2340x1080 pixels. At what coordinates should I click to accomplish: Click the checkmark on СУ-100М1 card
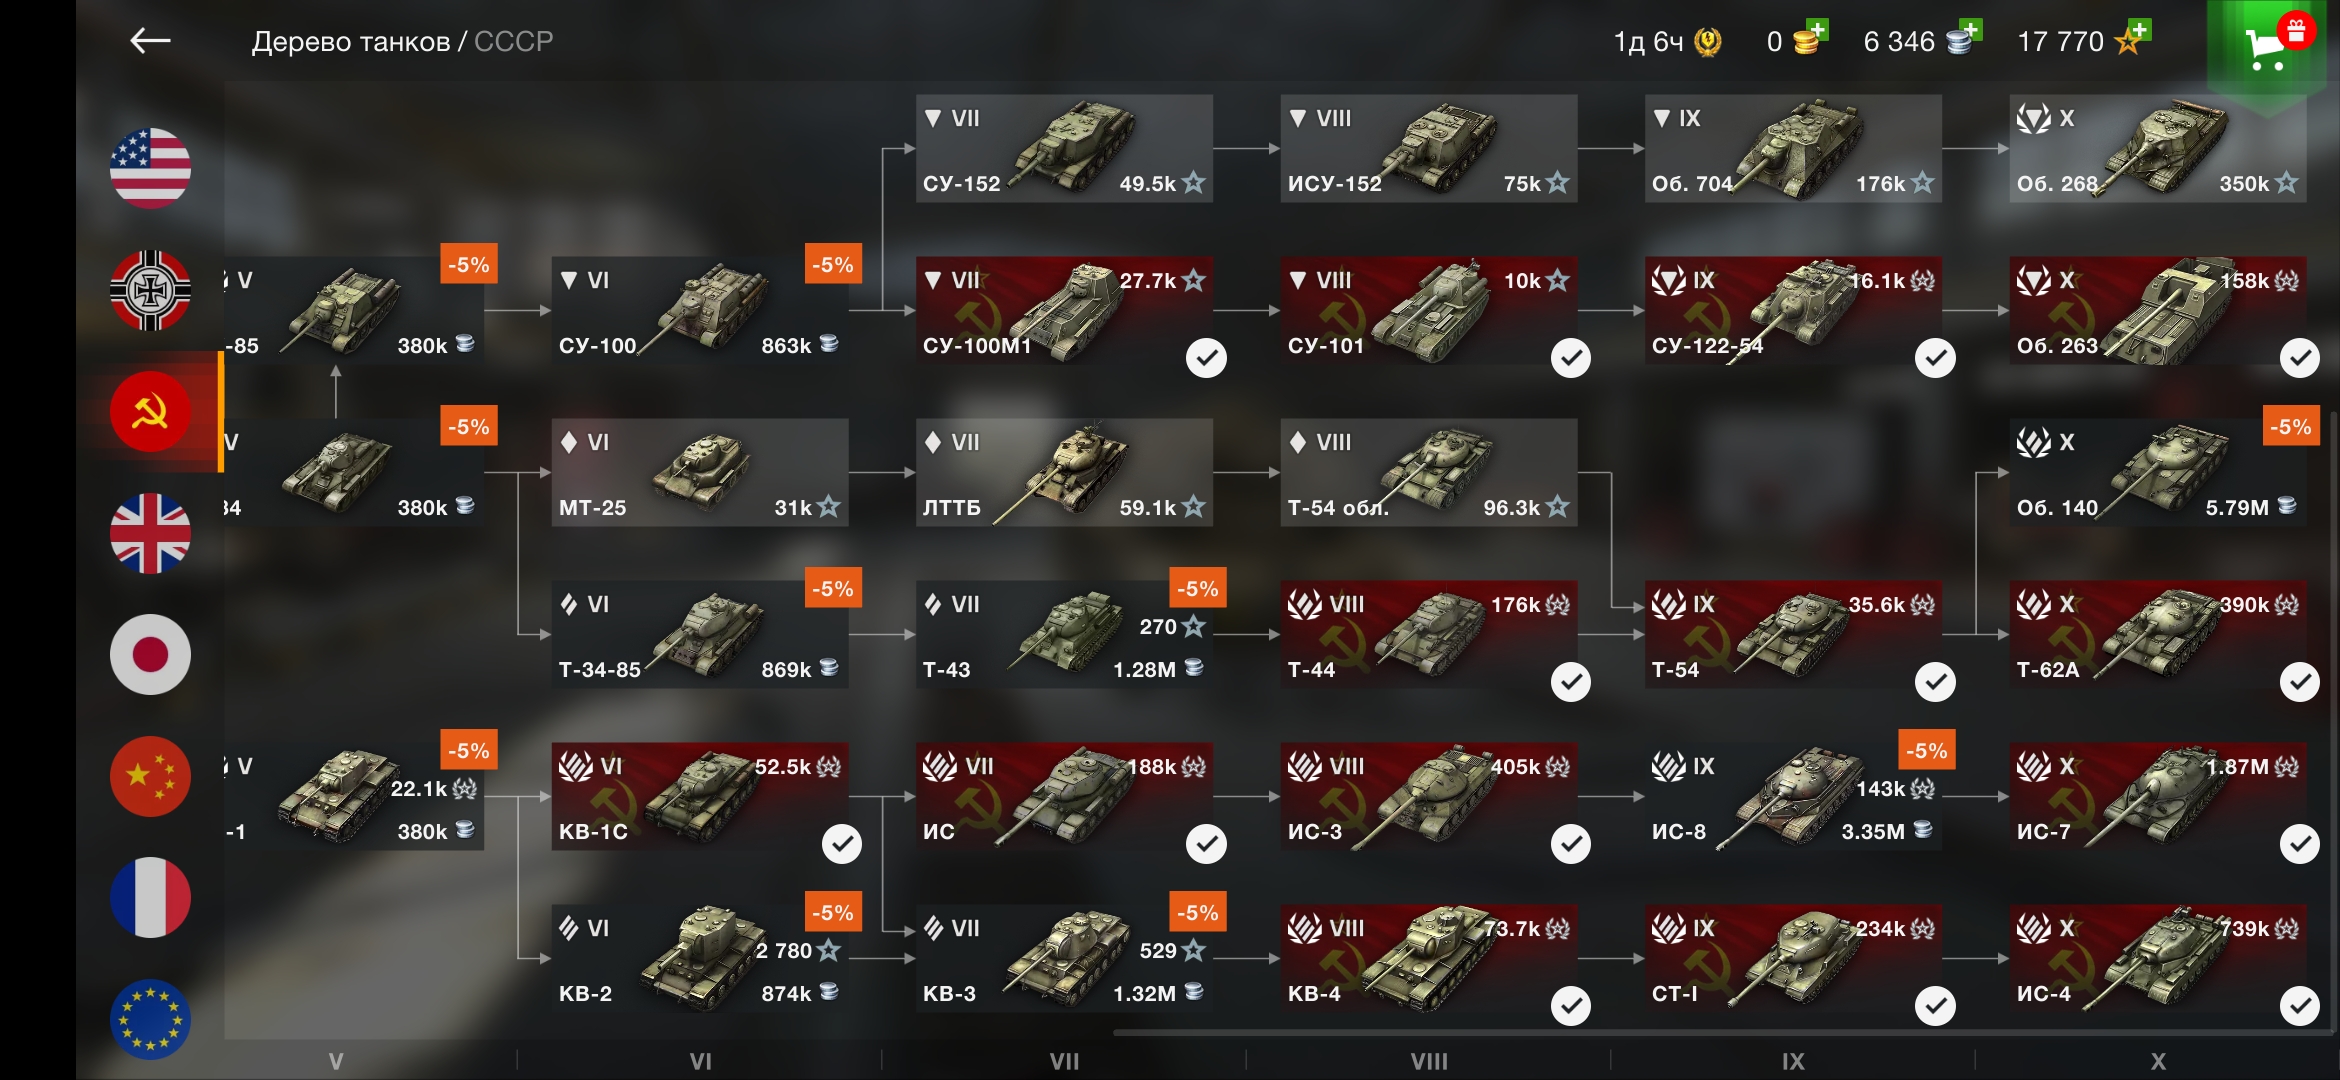tap(1206, 358)
